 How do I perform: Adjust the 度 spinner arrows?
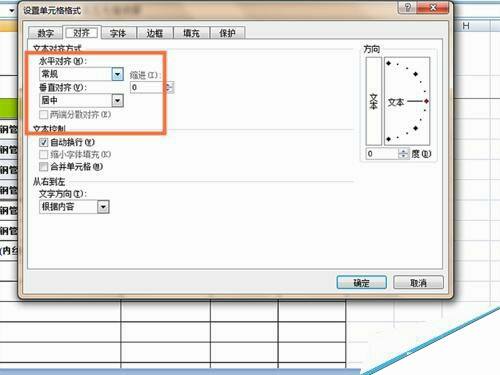coord(404,154)
